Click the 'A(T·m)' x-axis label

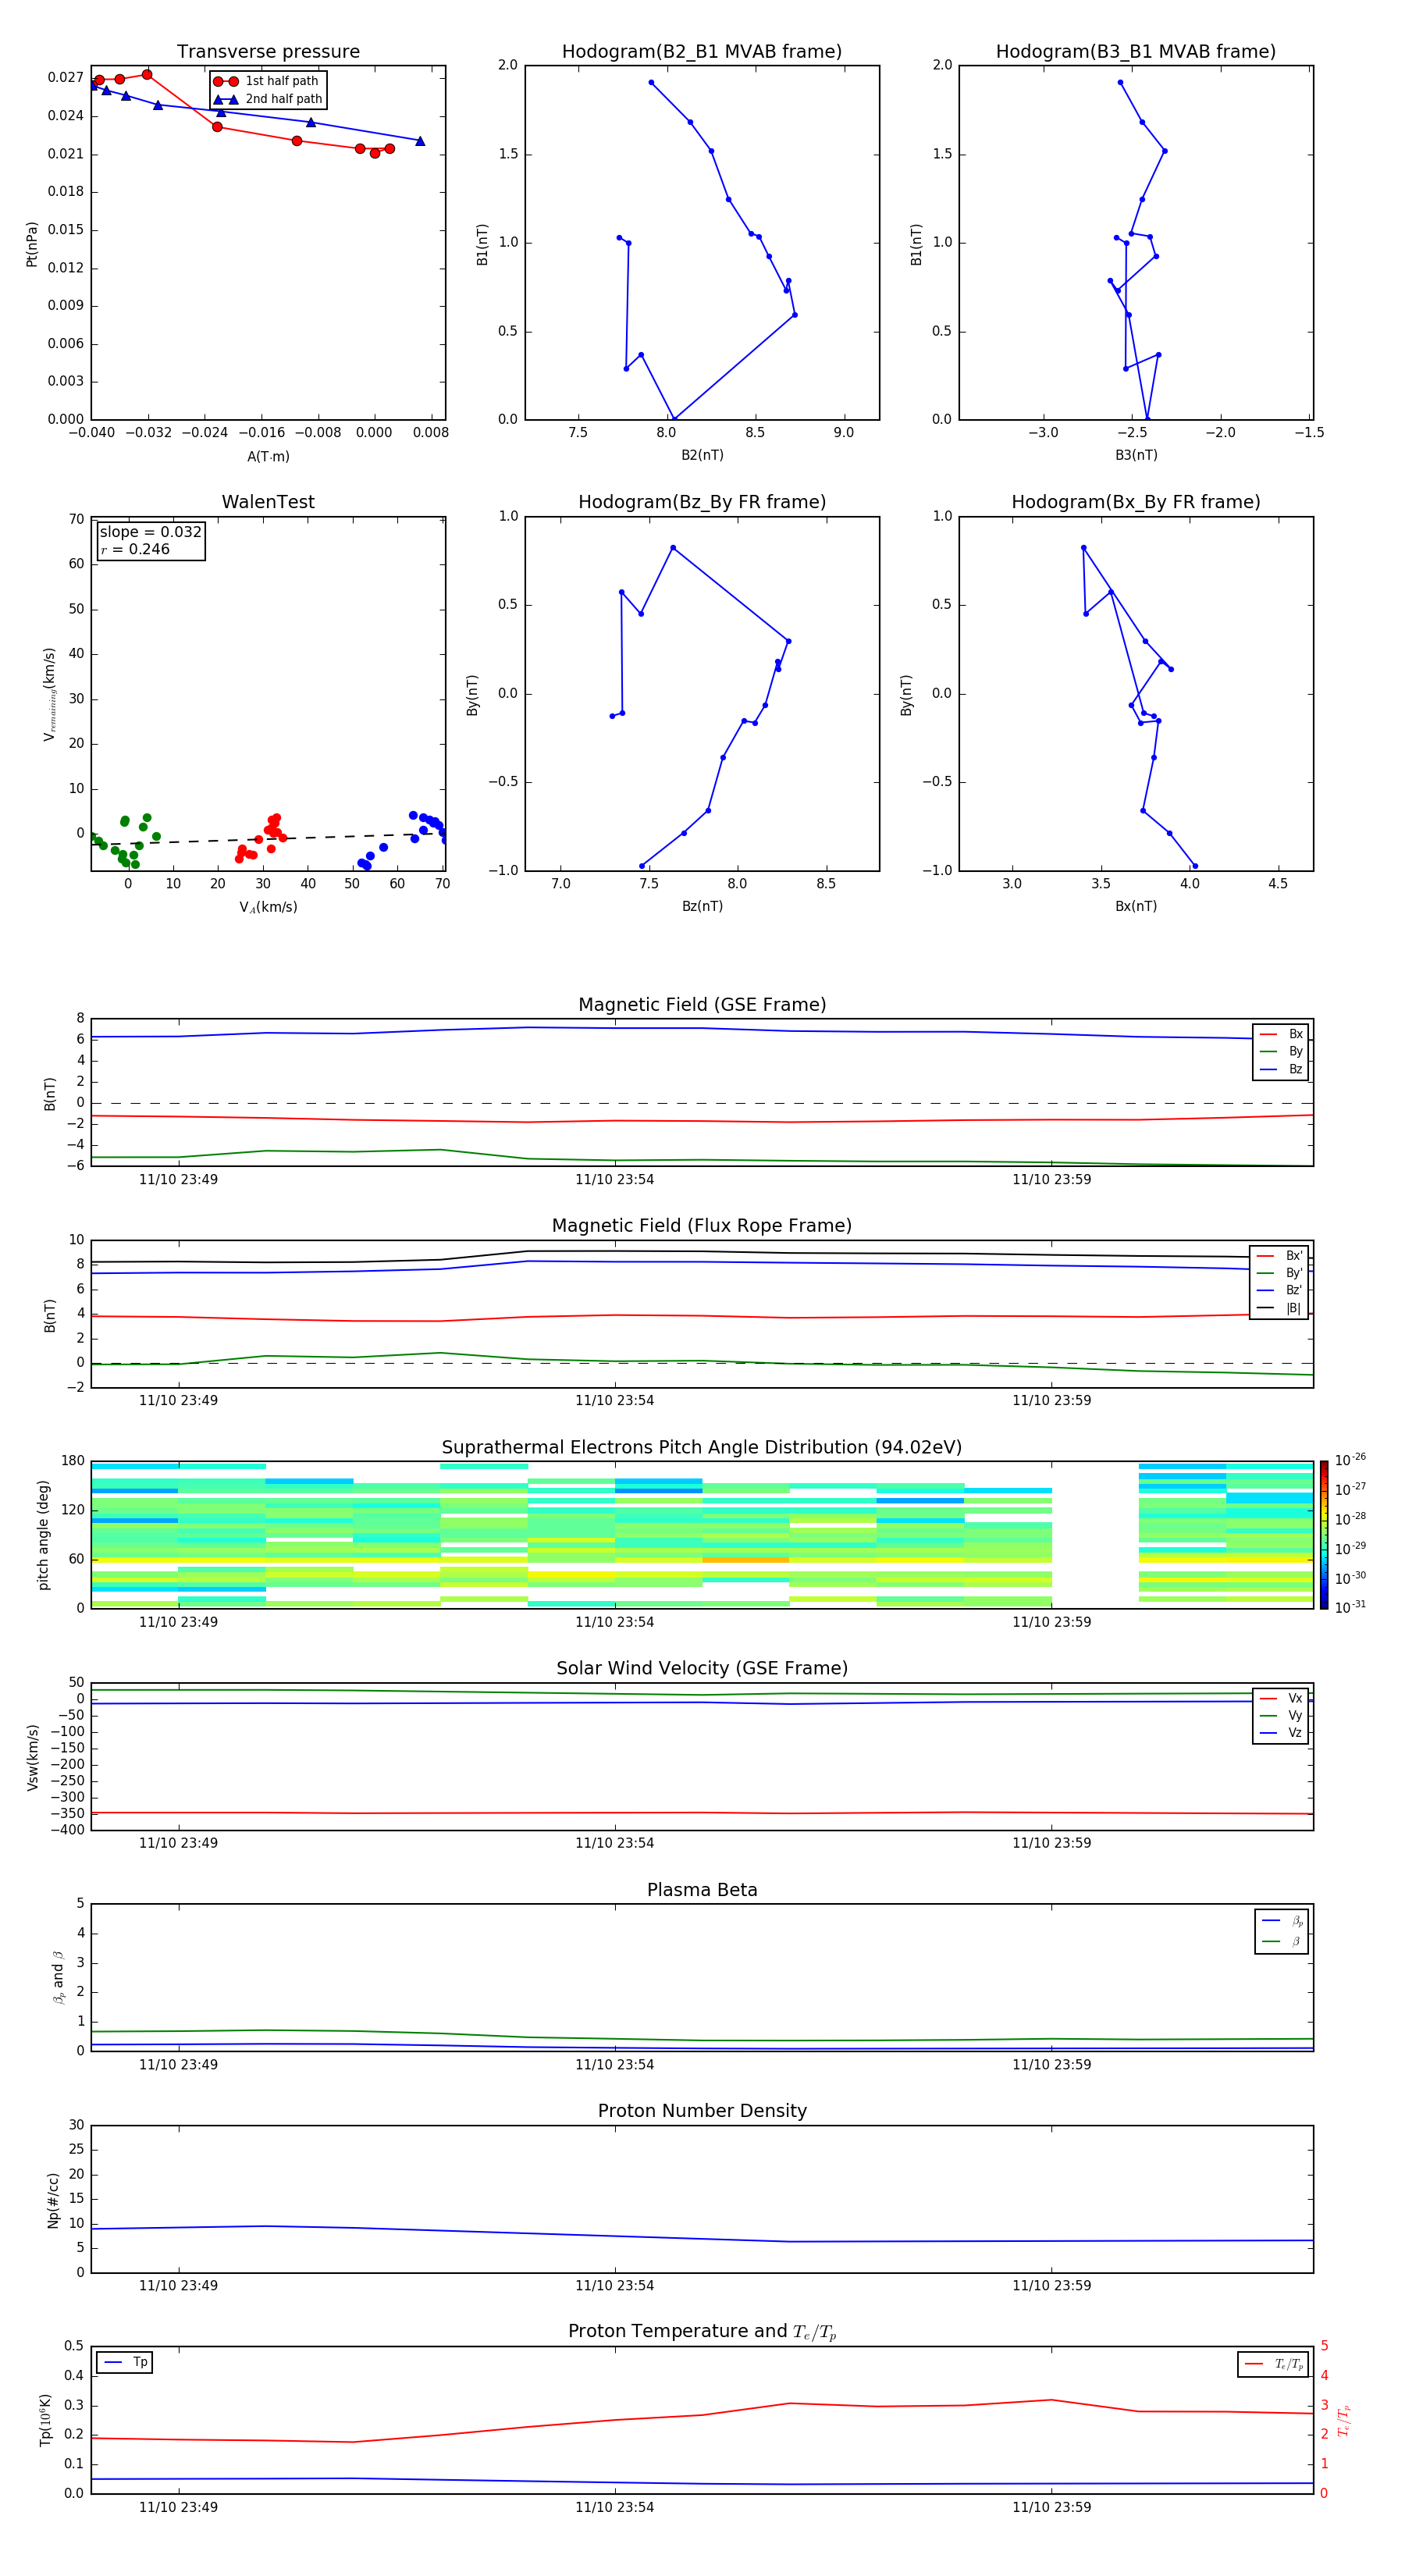pyautogui.click(x=268, y=456)
